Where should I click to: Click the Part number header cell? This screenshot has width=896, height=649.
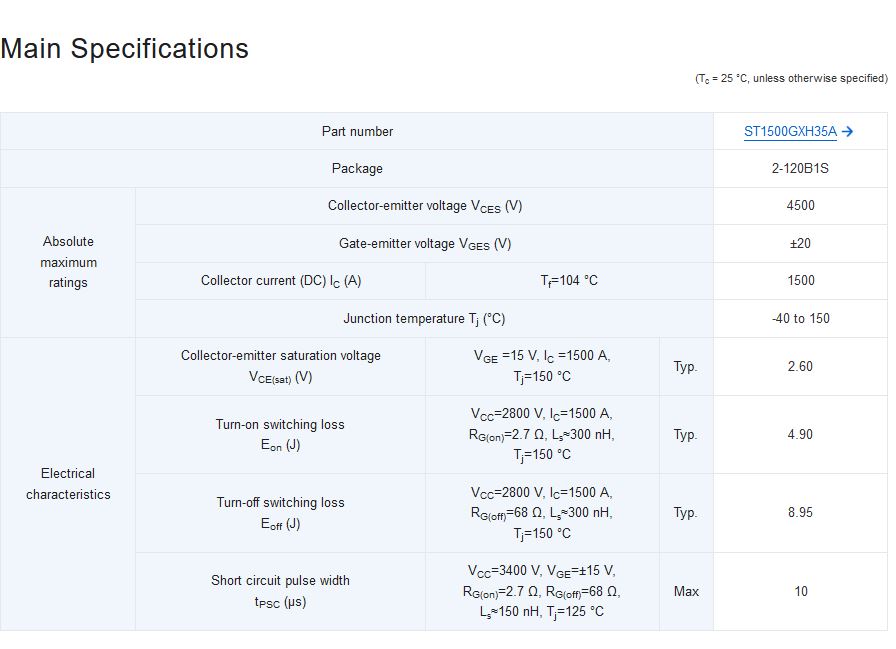(x=357, y=131)
